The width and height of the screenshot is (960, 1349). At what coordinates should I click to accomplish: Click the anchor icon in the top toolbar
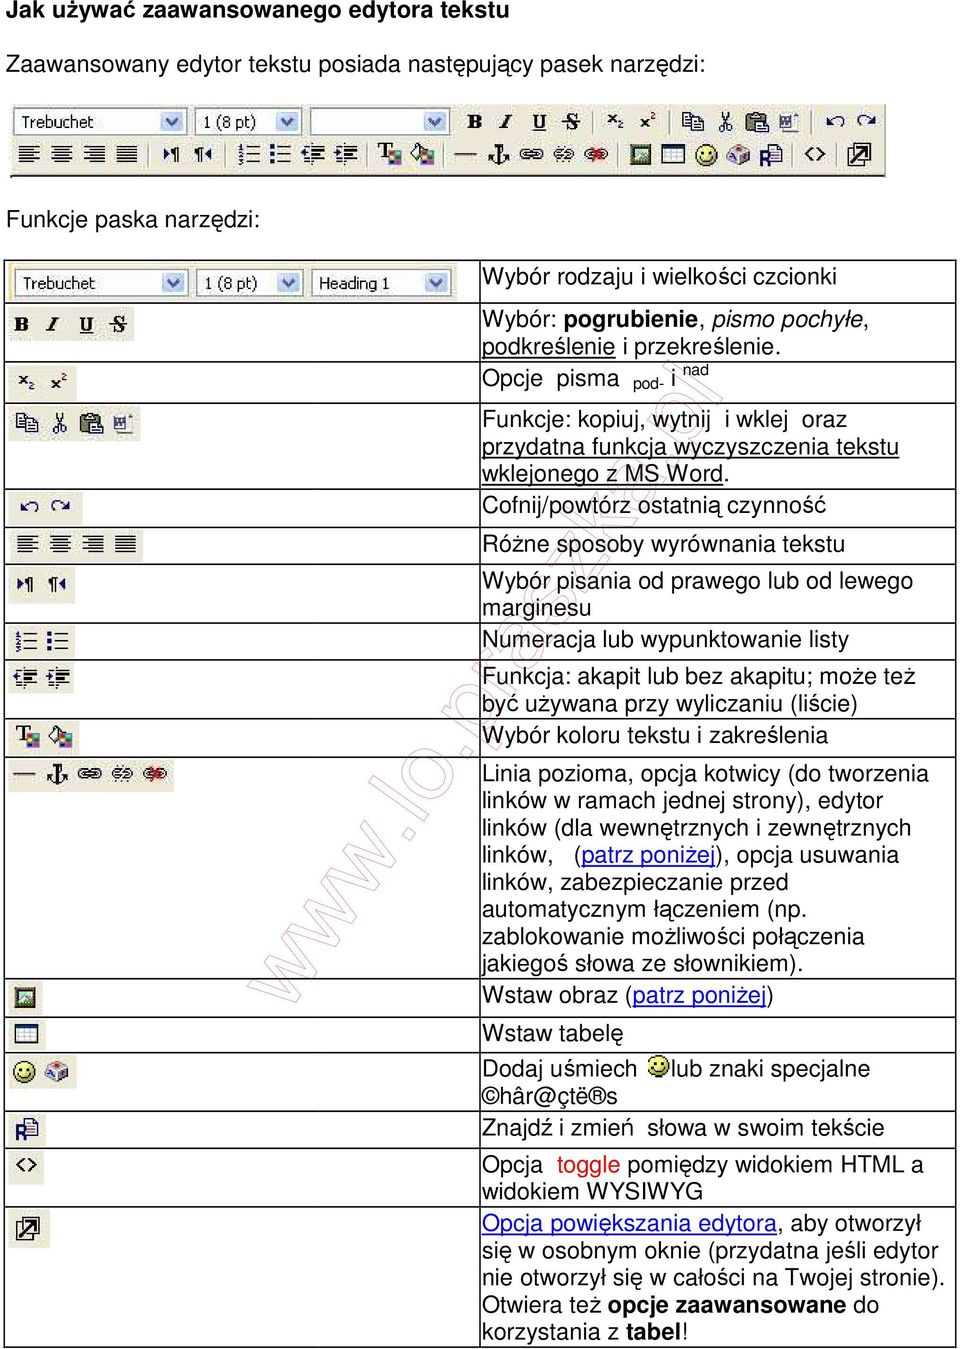pyautogui.click(x=498, y=154)
